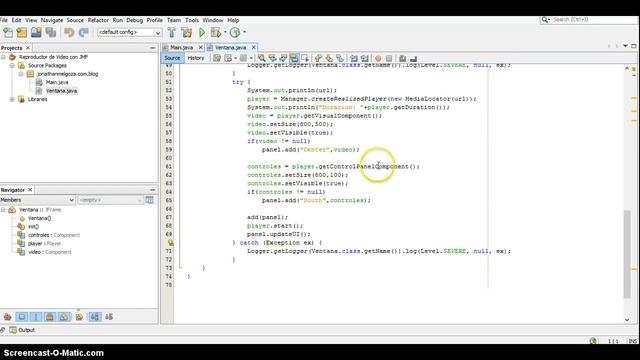This screenshot has height=360, width=640.
Task: Expand the Libraries node
Action: click(x=12, y=99)
